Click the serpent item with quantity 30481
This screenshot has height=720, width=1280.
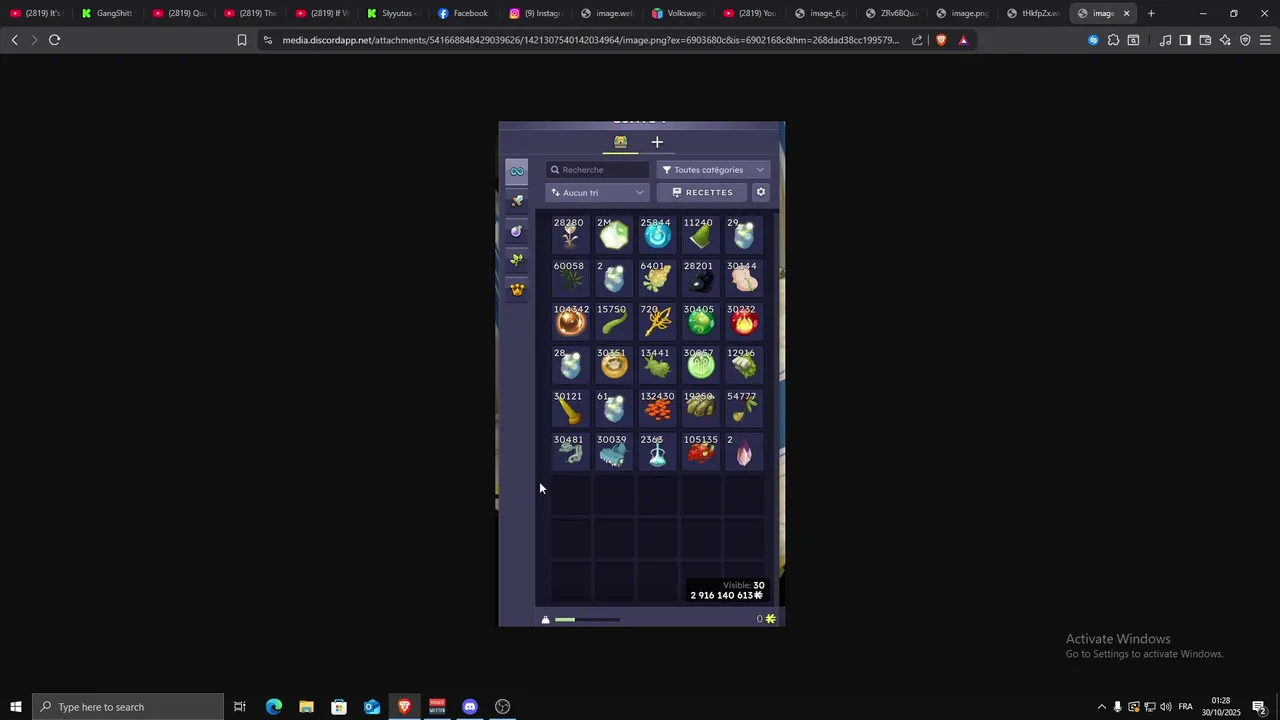570,452
